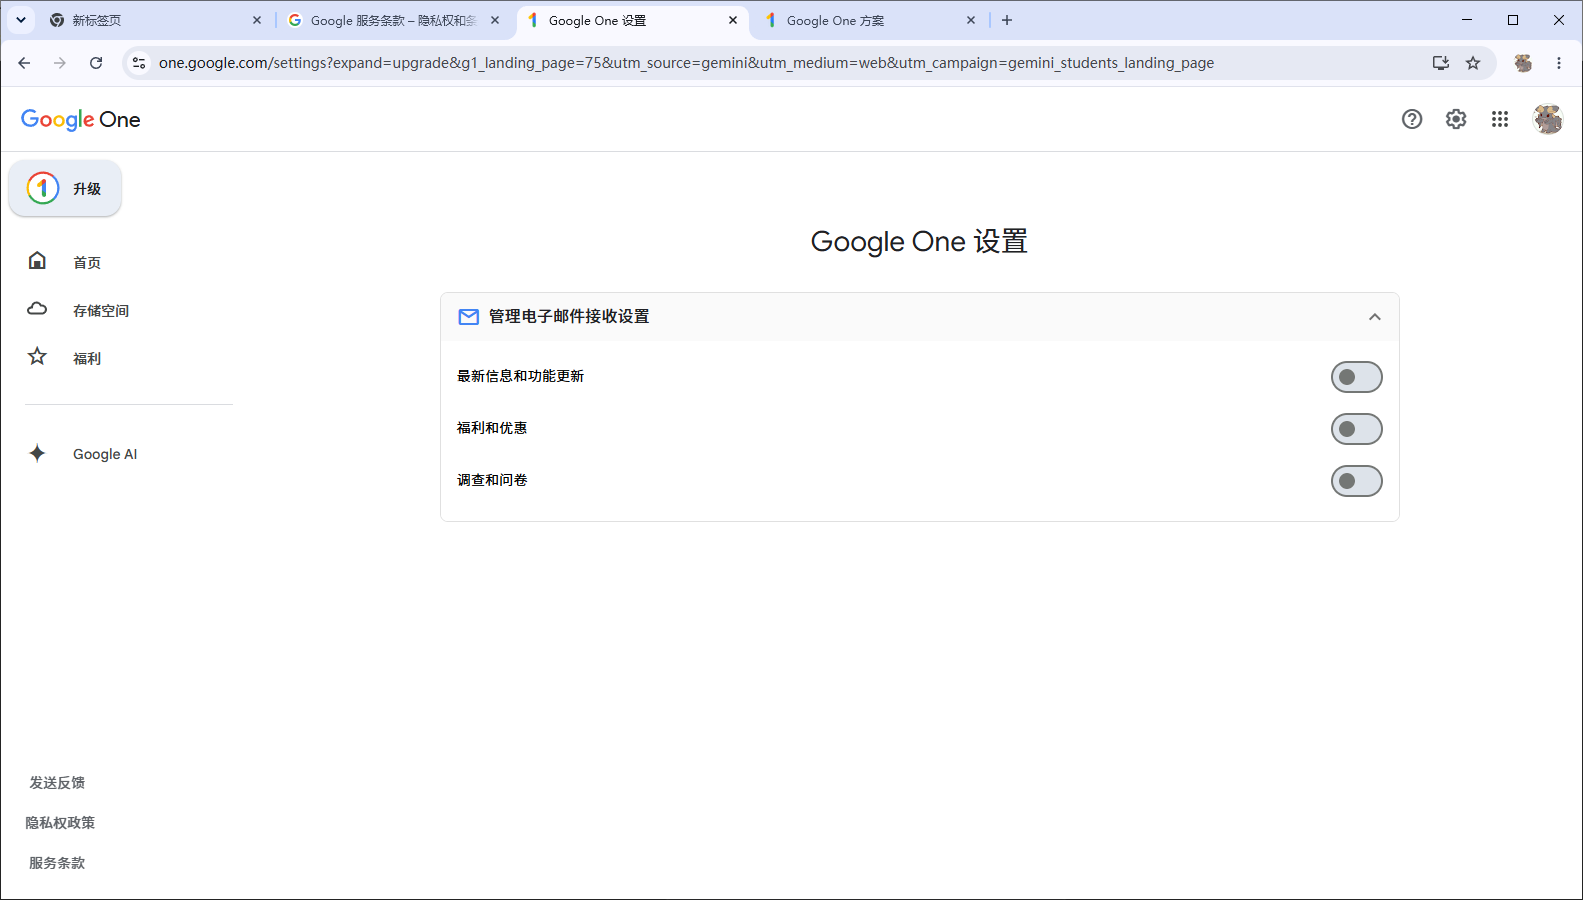Open the Chrome profile avatar in toolbar

(x=1523, y=63)
